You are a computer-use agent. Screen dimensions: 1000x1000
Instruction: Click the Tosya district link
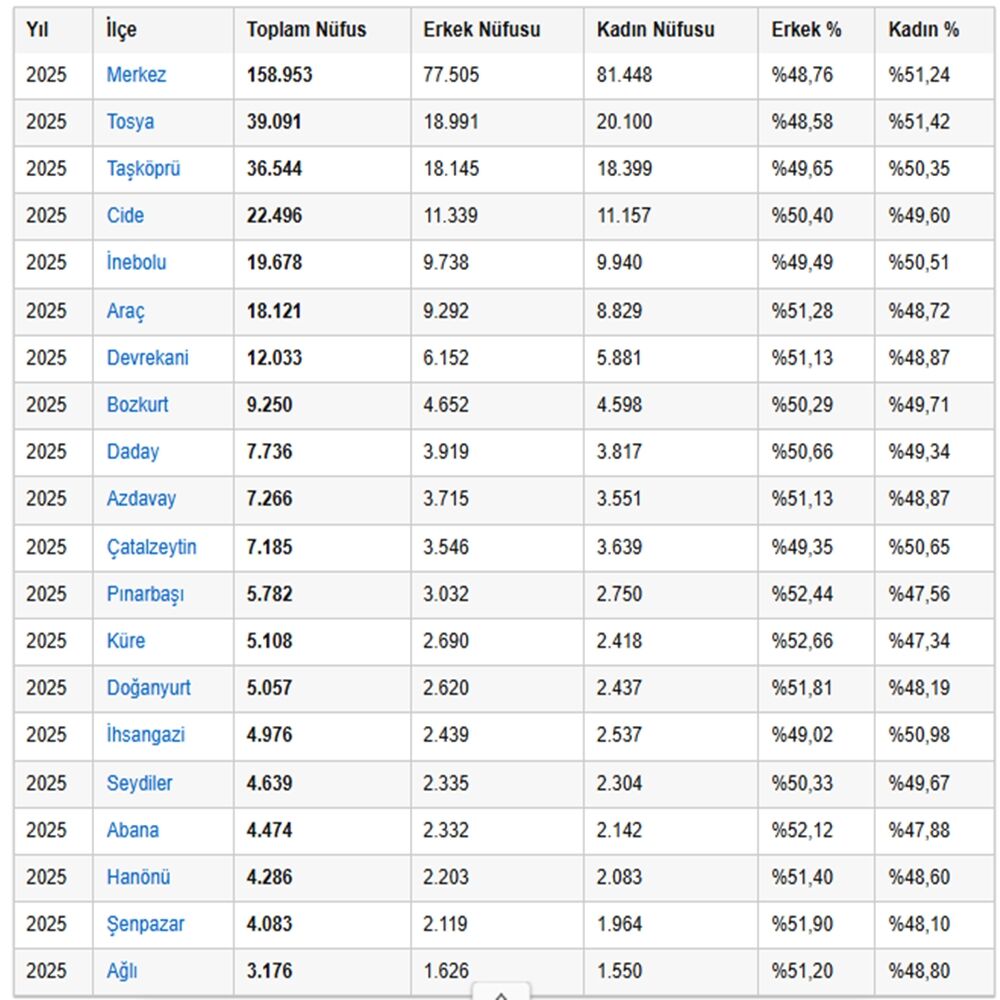click(x=130, y=122)
